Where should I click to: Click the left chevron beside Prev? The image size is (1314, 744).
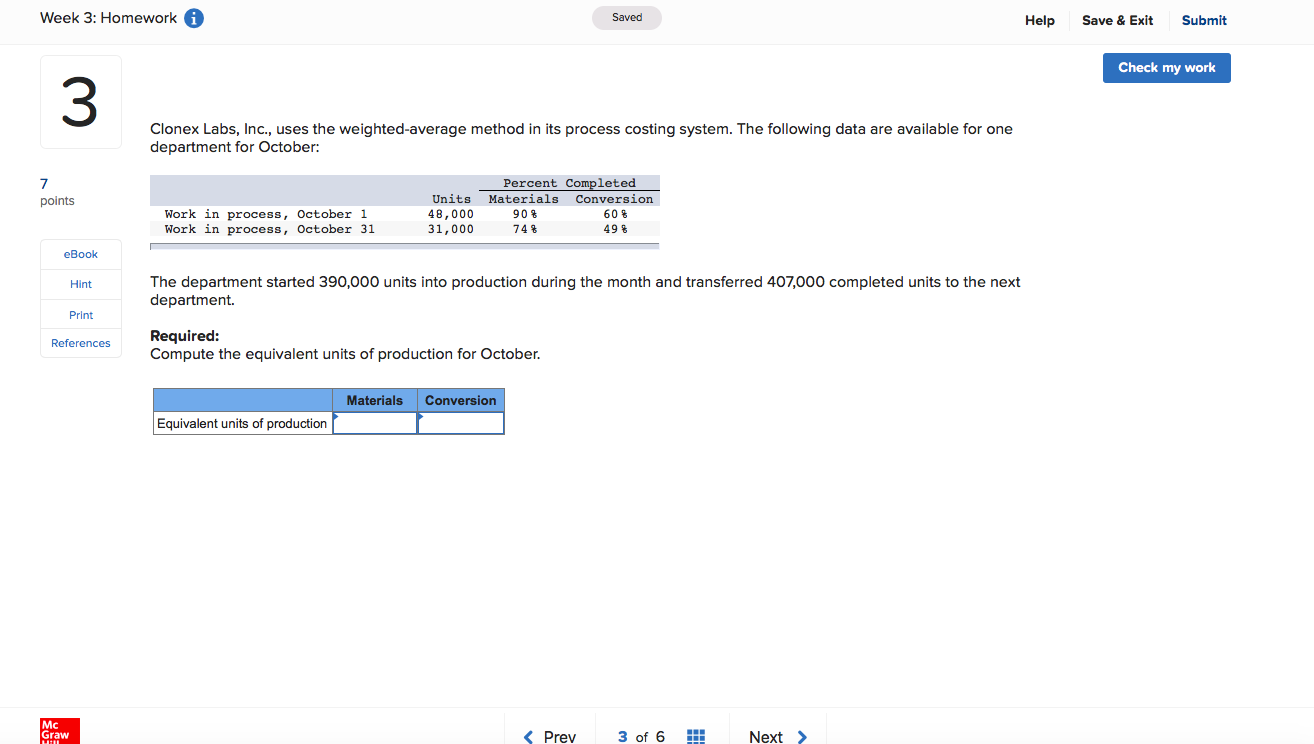[527, 737]
